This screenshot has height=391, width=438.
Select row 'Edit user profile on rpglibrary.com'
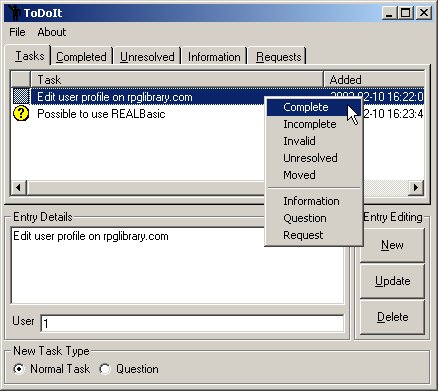[x=218, y=97]
